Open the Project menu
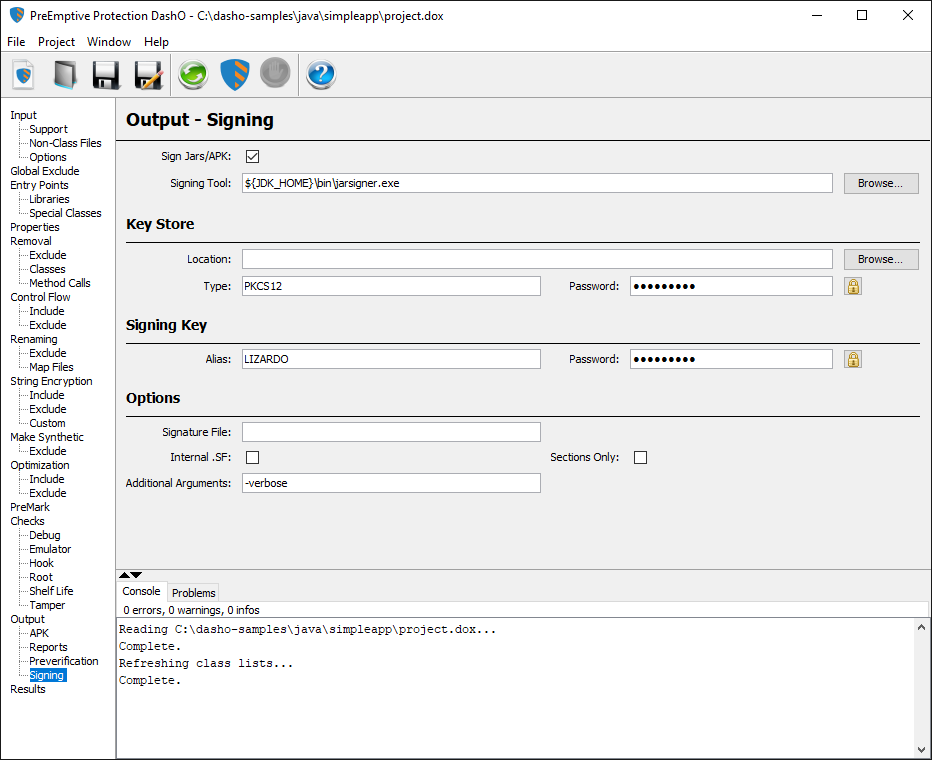 [56, 42]
